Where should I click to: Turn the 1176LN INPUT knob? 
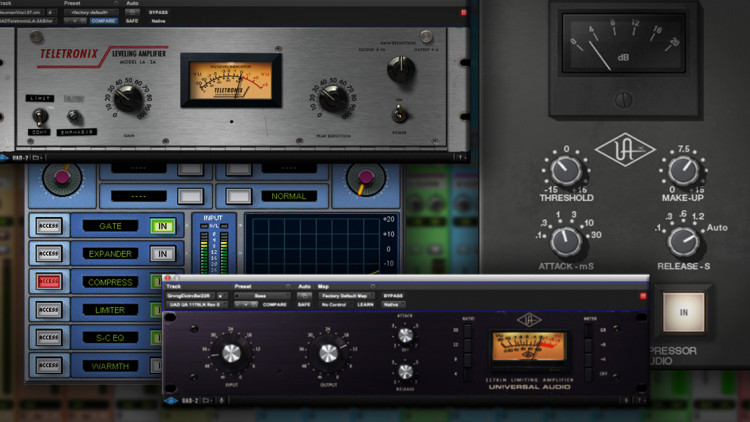pos(231,353)
